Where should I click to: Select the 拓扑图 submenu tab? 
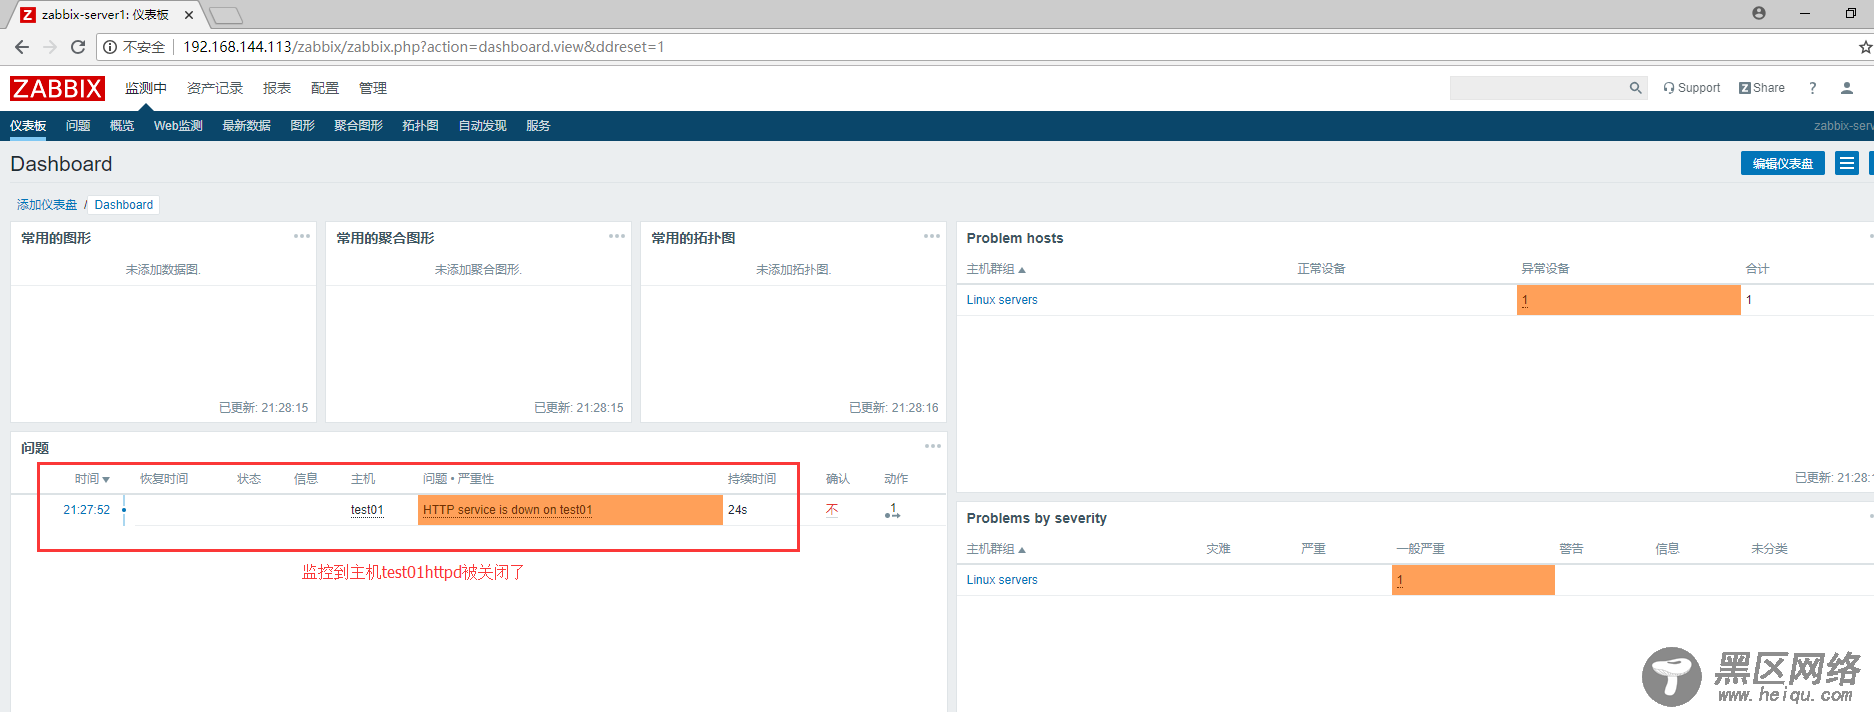click(x=420, y=126)
